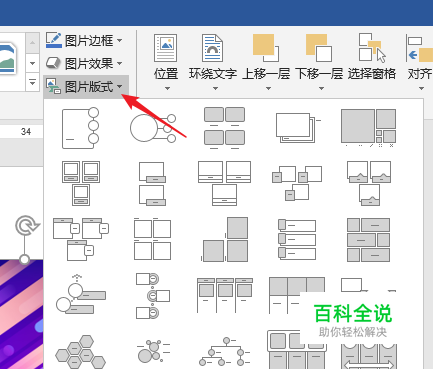Screen dimensions: 433x369
Task: Click the 上移一层 bring forward icon
Action: [x=266, y=48]
